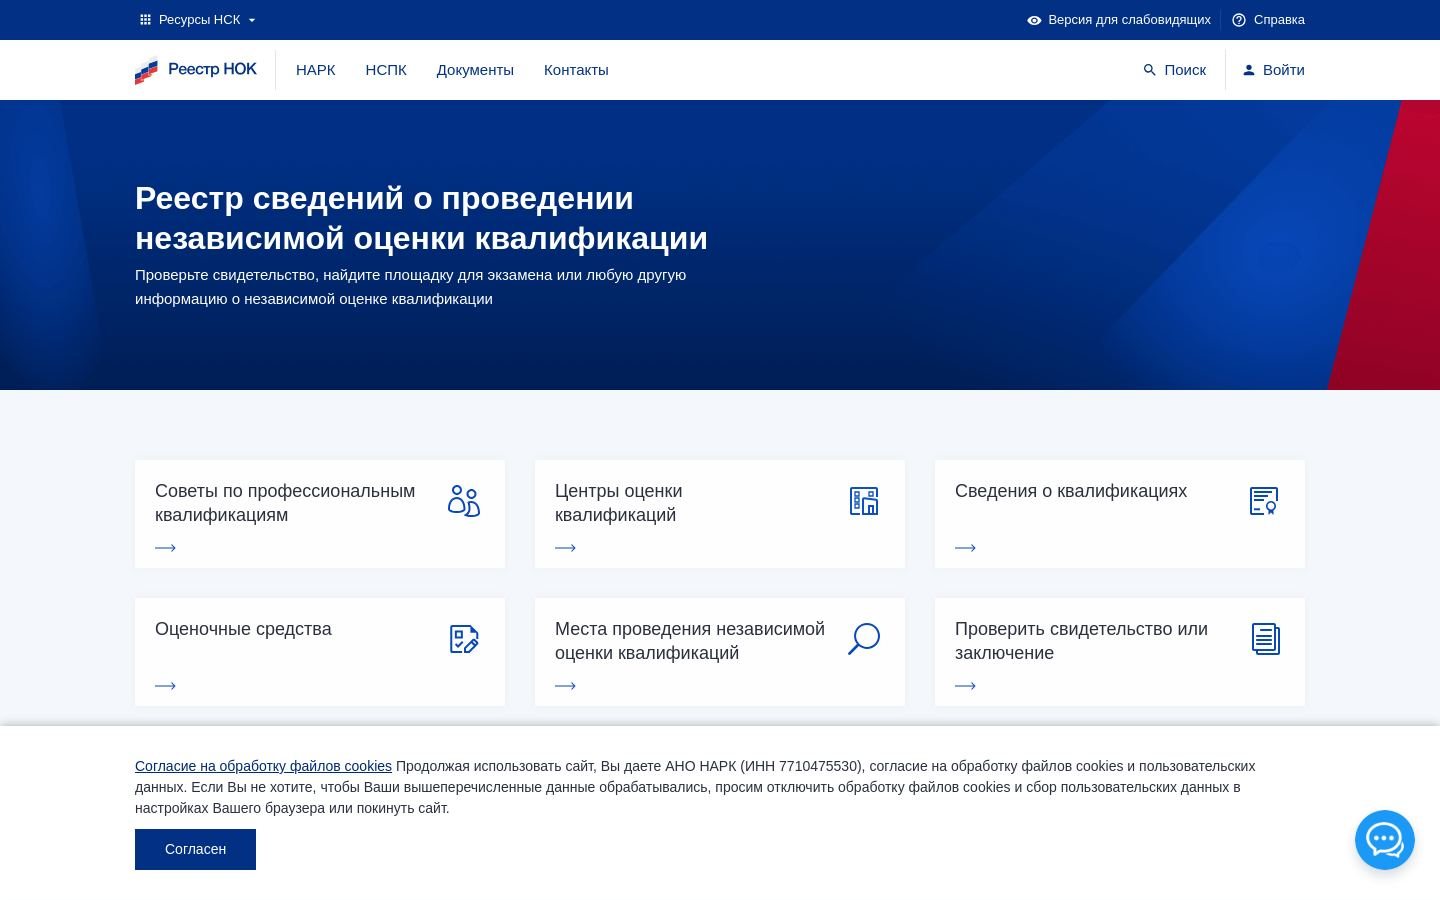Image resolution: width=1440 pixels, height=900 pixels.
Task: Open Центры оценки квалификаций card title
Action: pos(619,503)
